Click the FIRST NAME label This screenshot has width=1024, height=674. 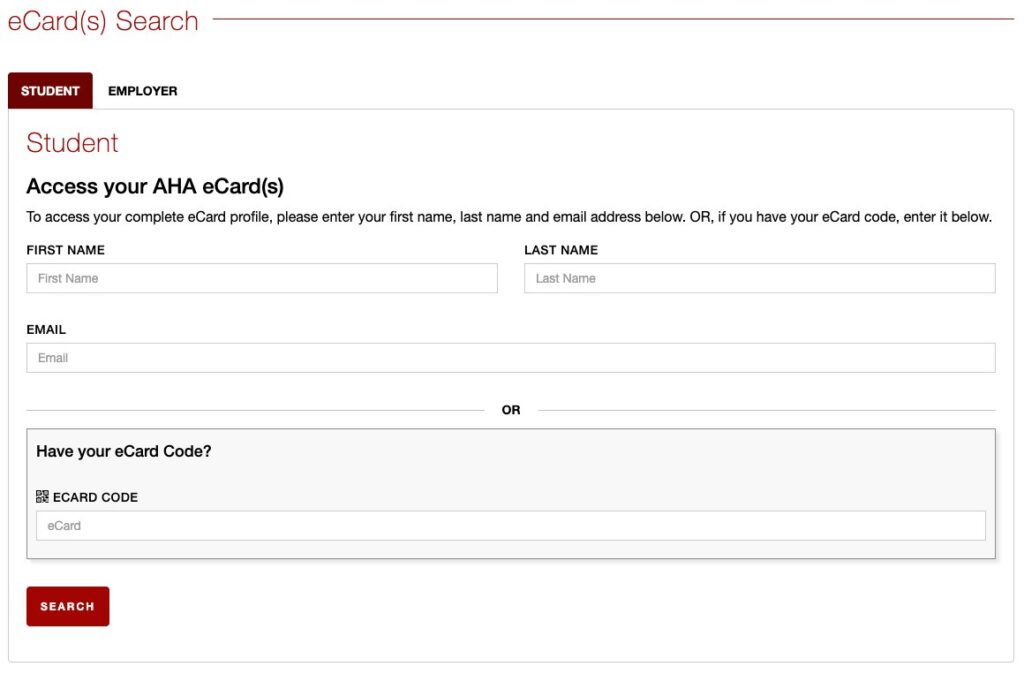tap(65, 250)
